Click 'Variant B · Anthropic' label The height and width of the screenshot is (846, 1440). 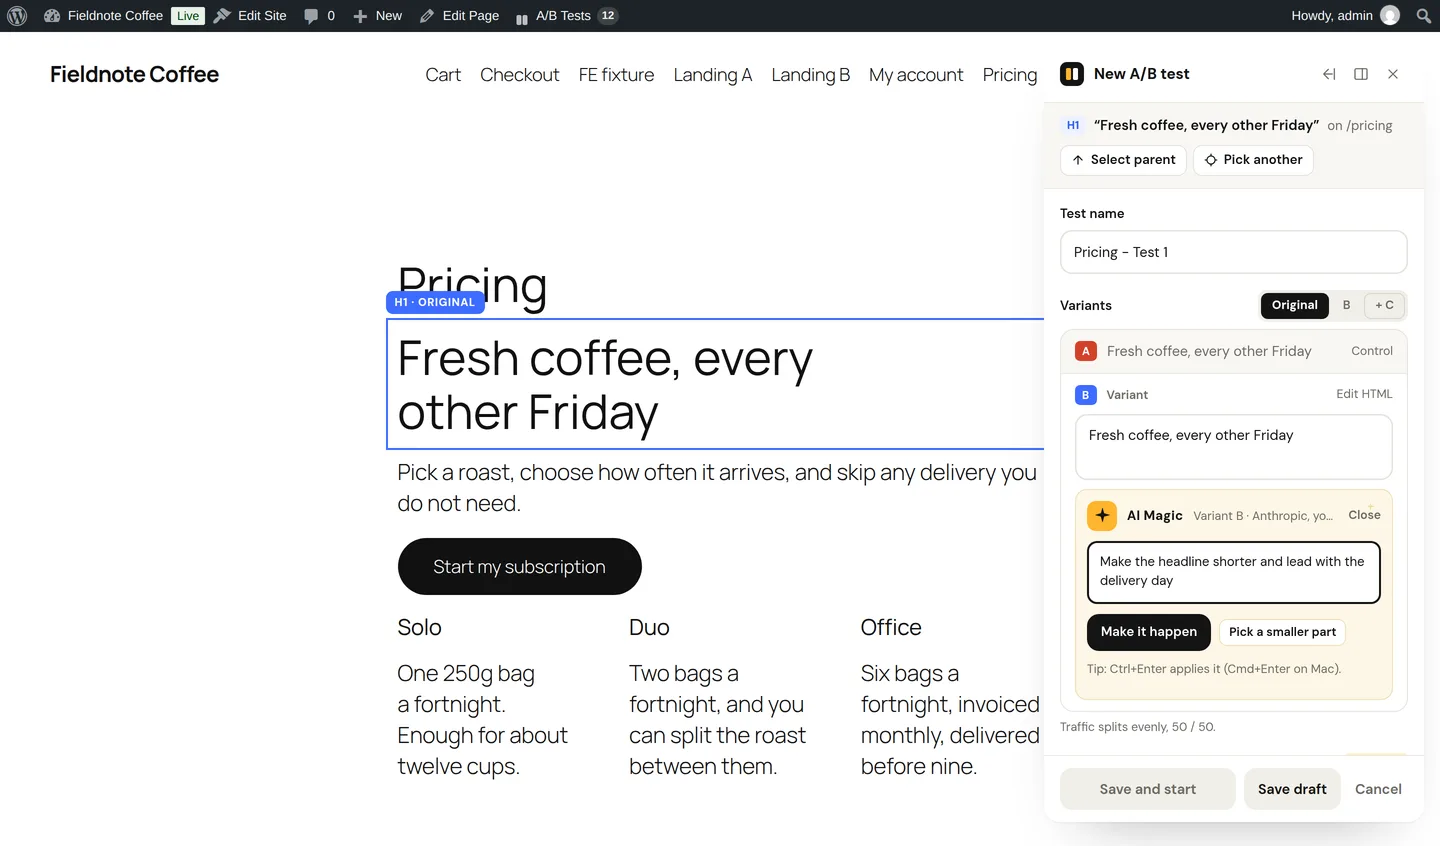(x=1263, y=516)
